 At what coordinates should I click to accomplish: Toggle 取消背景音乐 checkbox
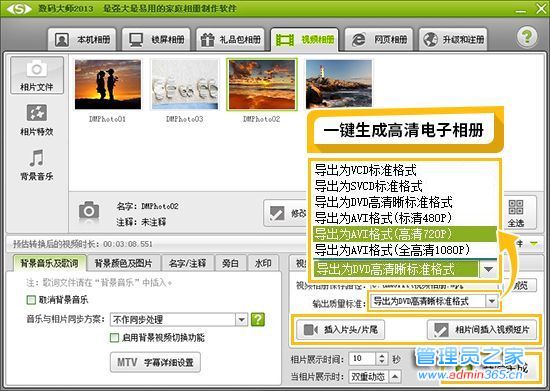(x=31, y=300)
